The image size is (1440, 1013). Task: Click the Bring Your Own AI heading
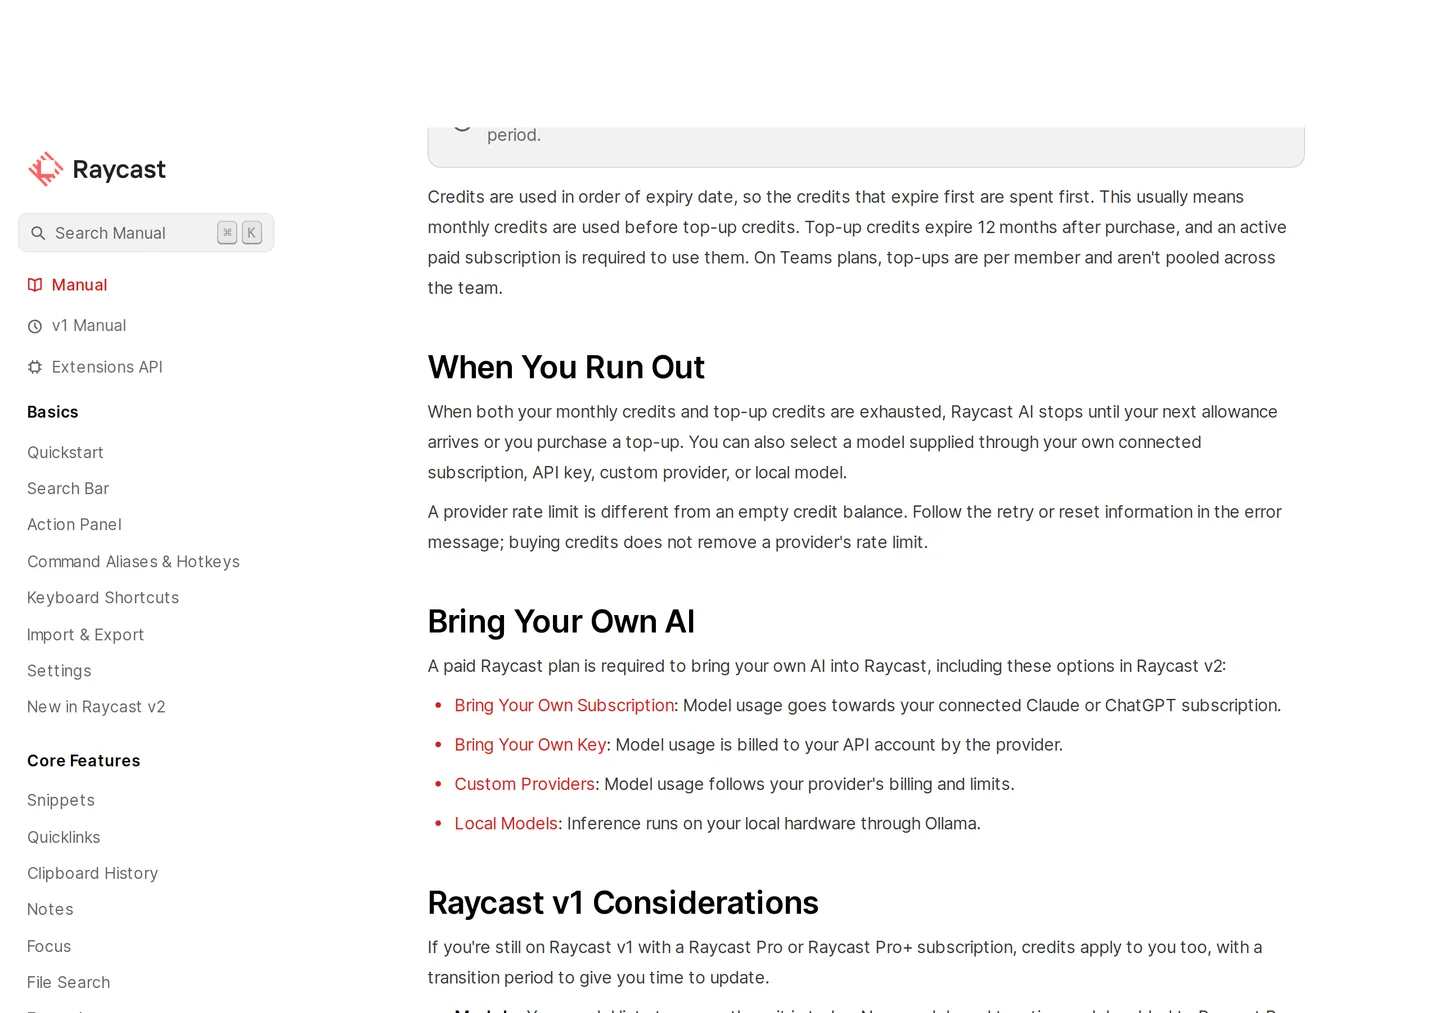point(561,621)
